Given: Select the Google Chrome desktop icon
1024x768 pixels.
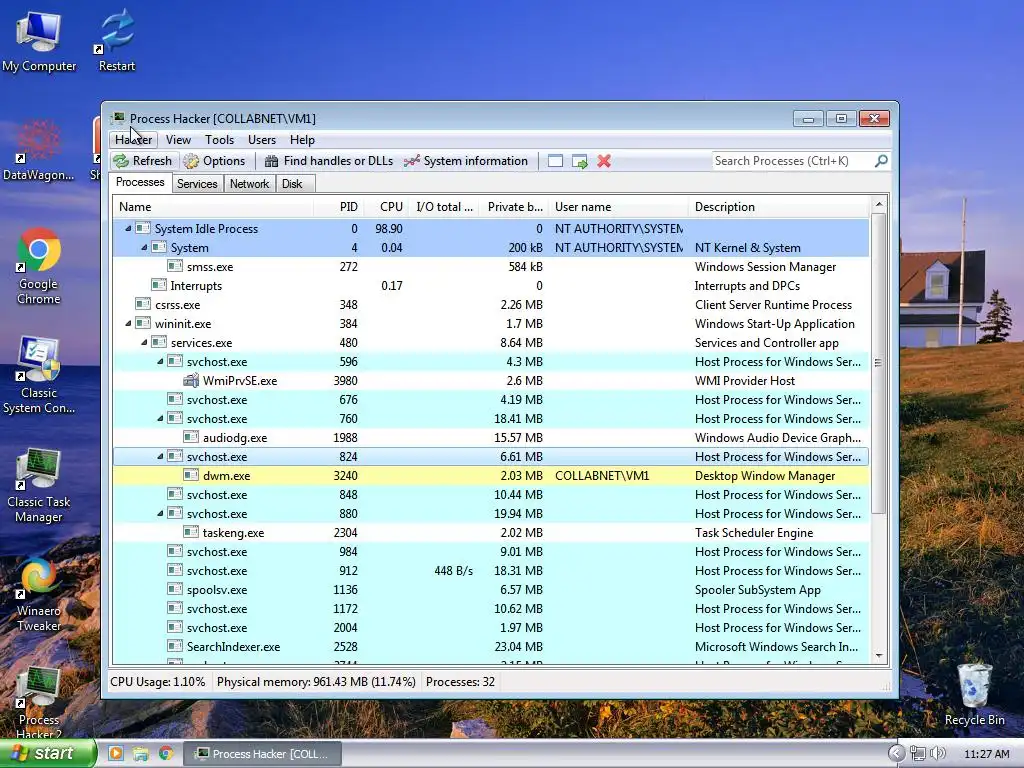Looking at the screenshot, I should pos(39,266).
